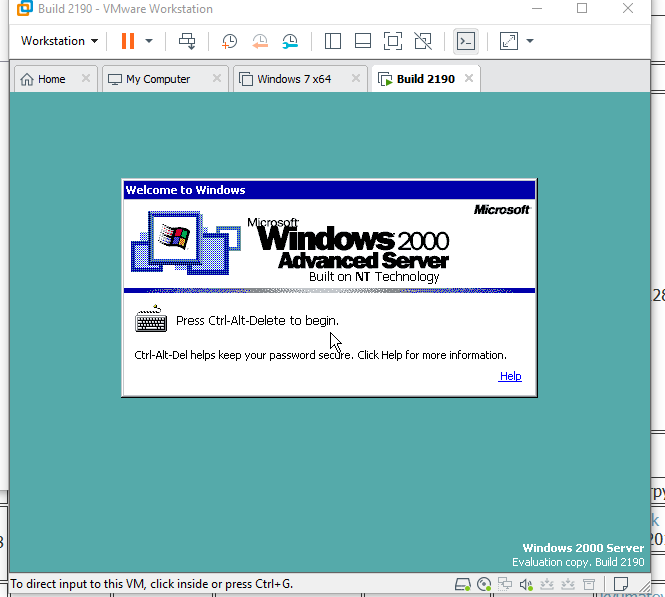Click the 'Evaluation copy. Build 2190' text

pyautogui.click(x=578, y=562)
